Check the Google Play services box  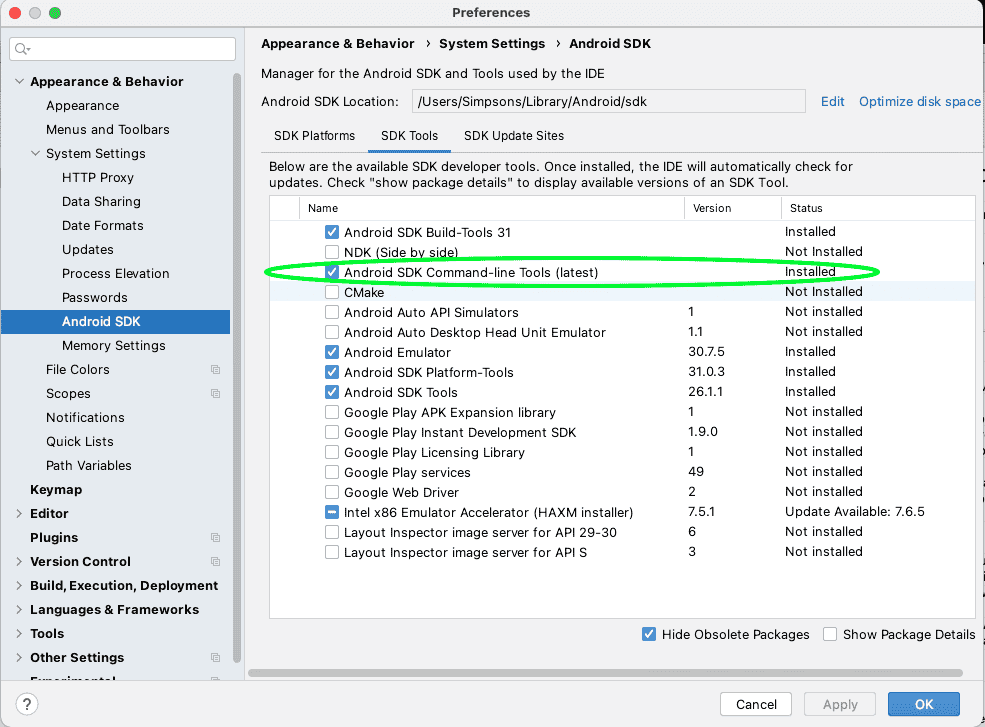(x=332, y=472)
